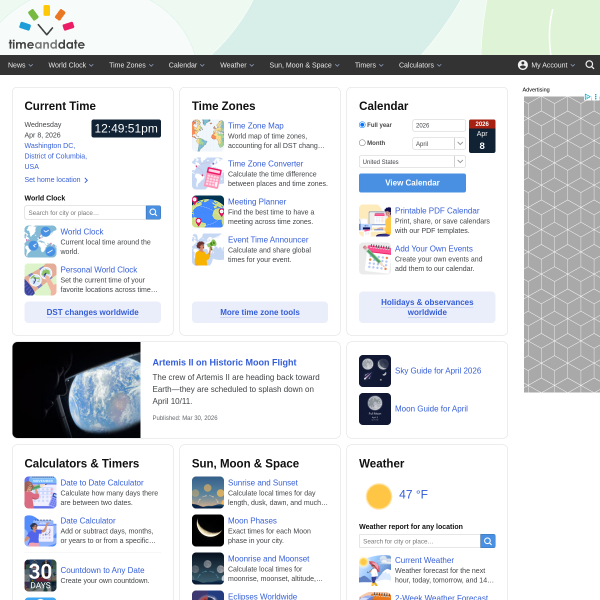Click the Time Zone Map icon
This screenshot has width=600, height=600.
point(208,135)
